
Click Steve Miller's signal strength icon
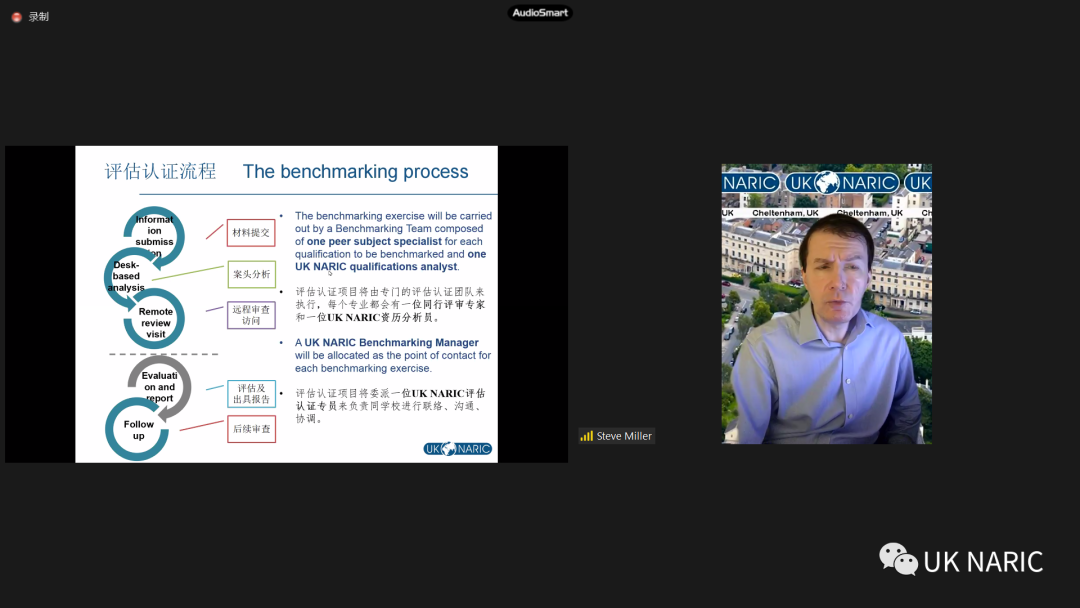coord(586,436)
